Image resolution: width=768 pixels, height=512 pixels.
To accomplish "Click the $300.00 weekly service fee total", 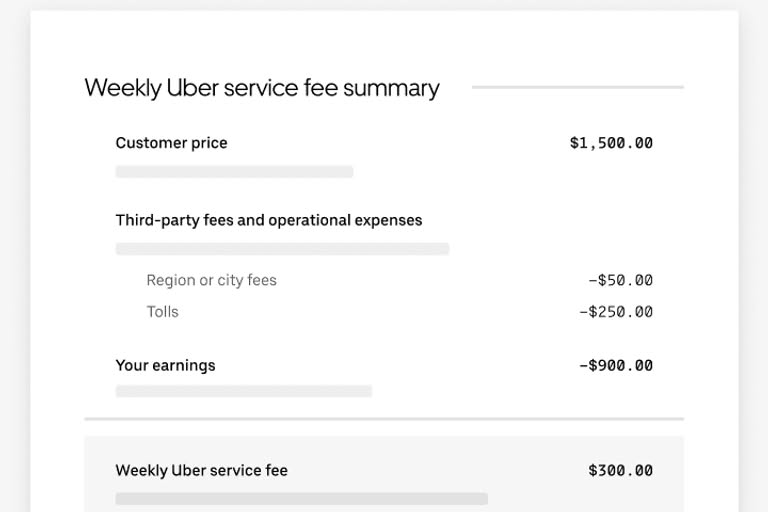I will click(x=620, y=470).
